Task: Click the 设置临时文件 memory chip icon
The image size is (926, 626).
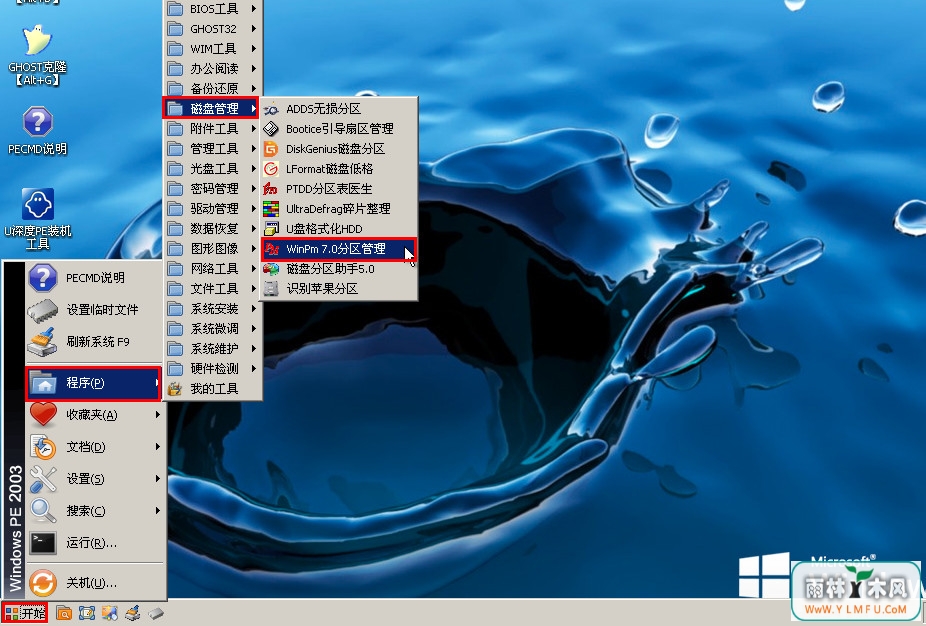Action: pyautogui.click(x=43, y=309)
